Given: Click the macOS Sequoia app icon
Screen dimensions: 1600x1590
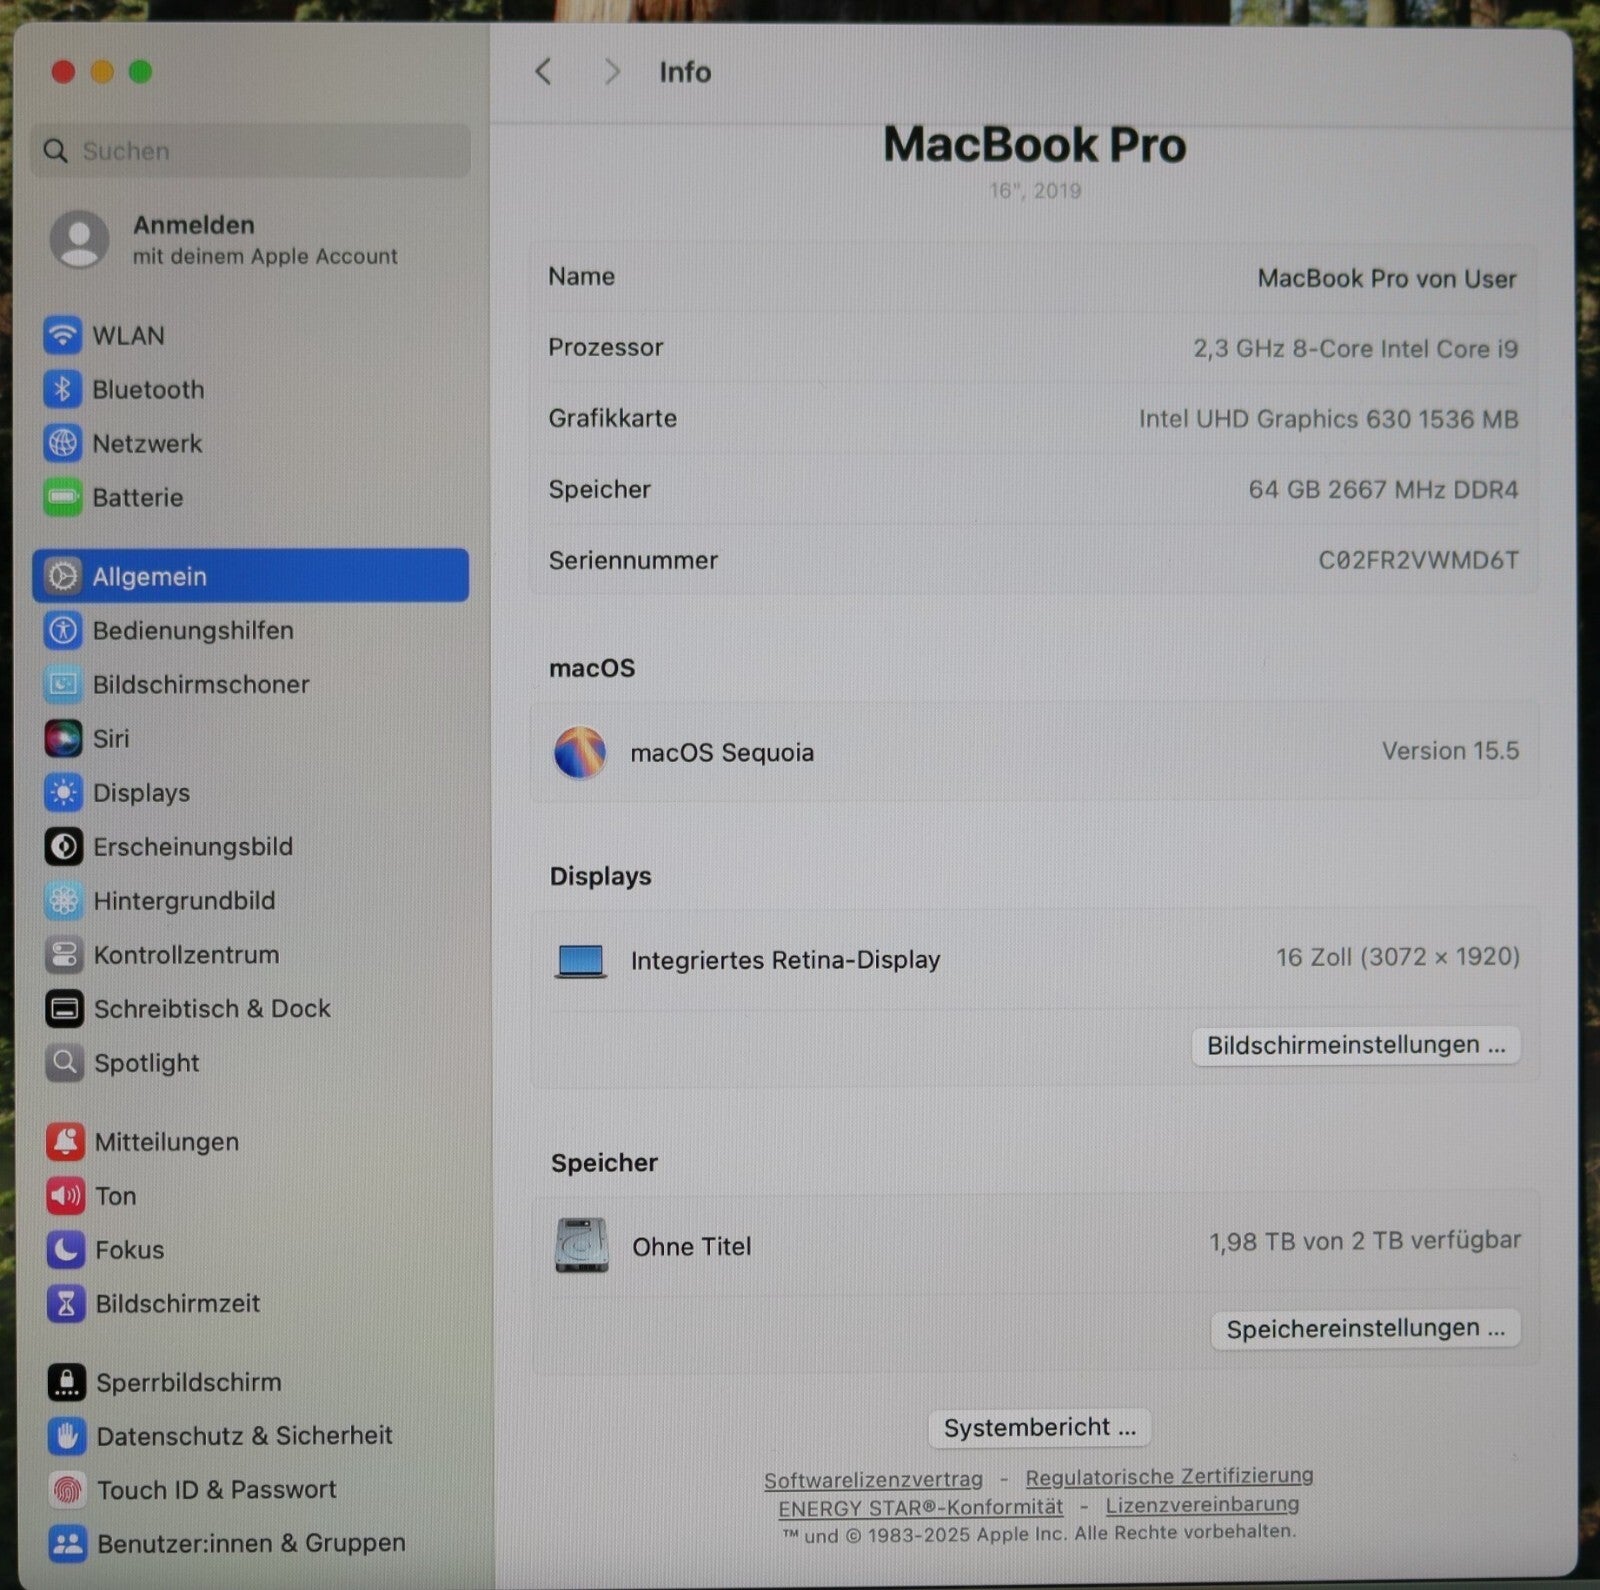Looking at the screenshot, I should pyautogui.click(x=582, y=752).
